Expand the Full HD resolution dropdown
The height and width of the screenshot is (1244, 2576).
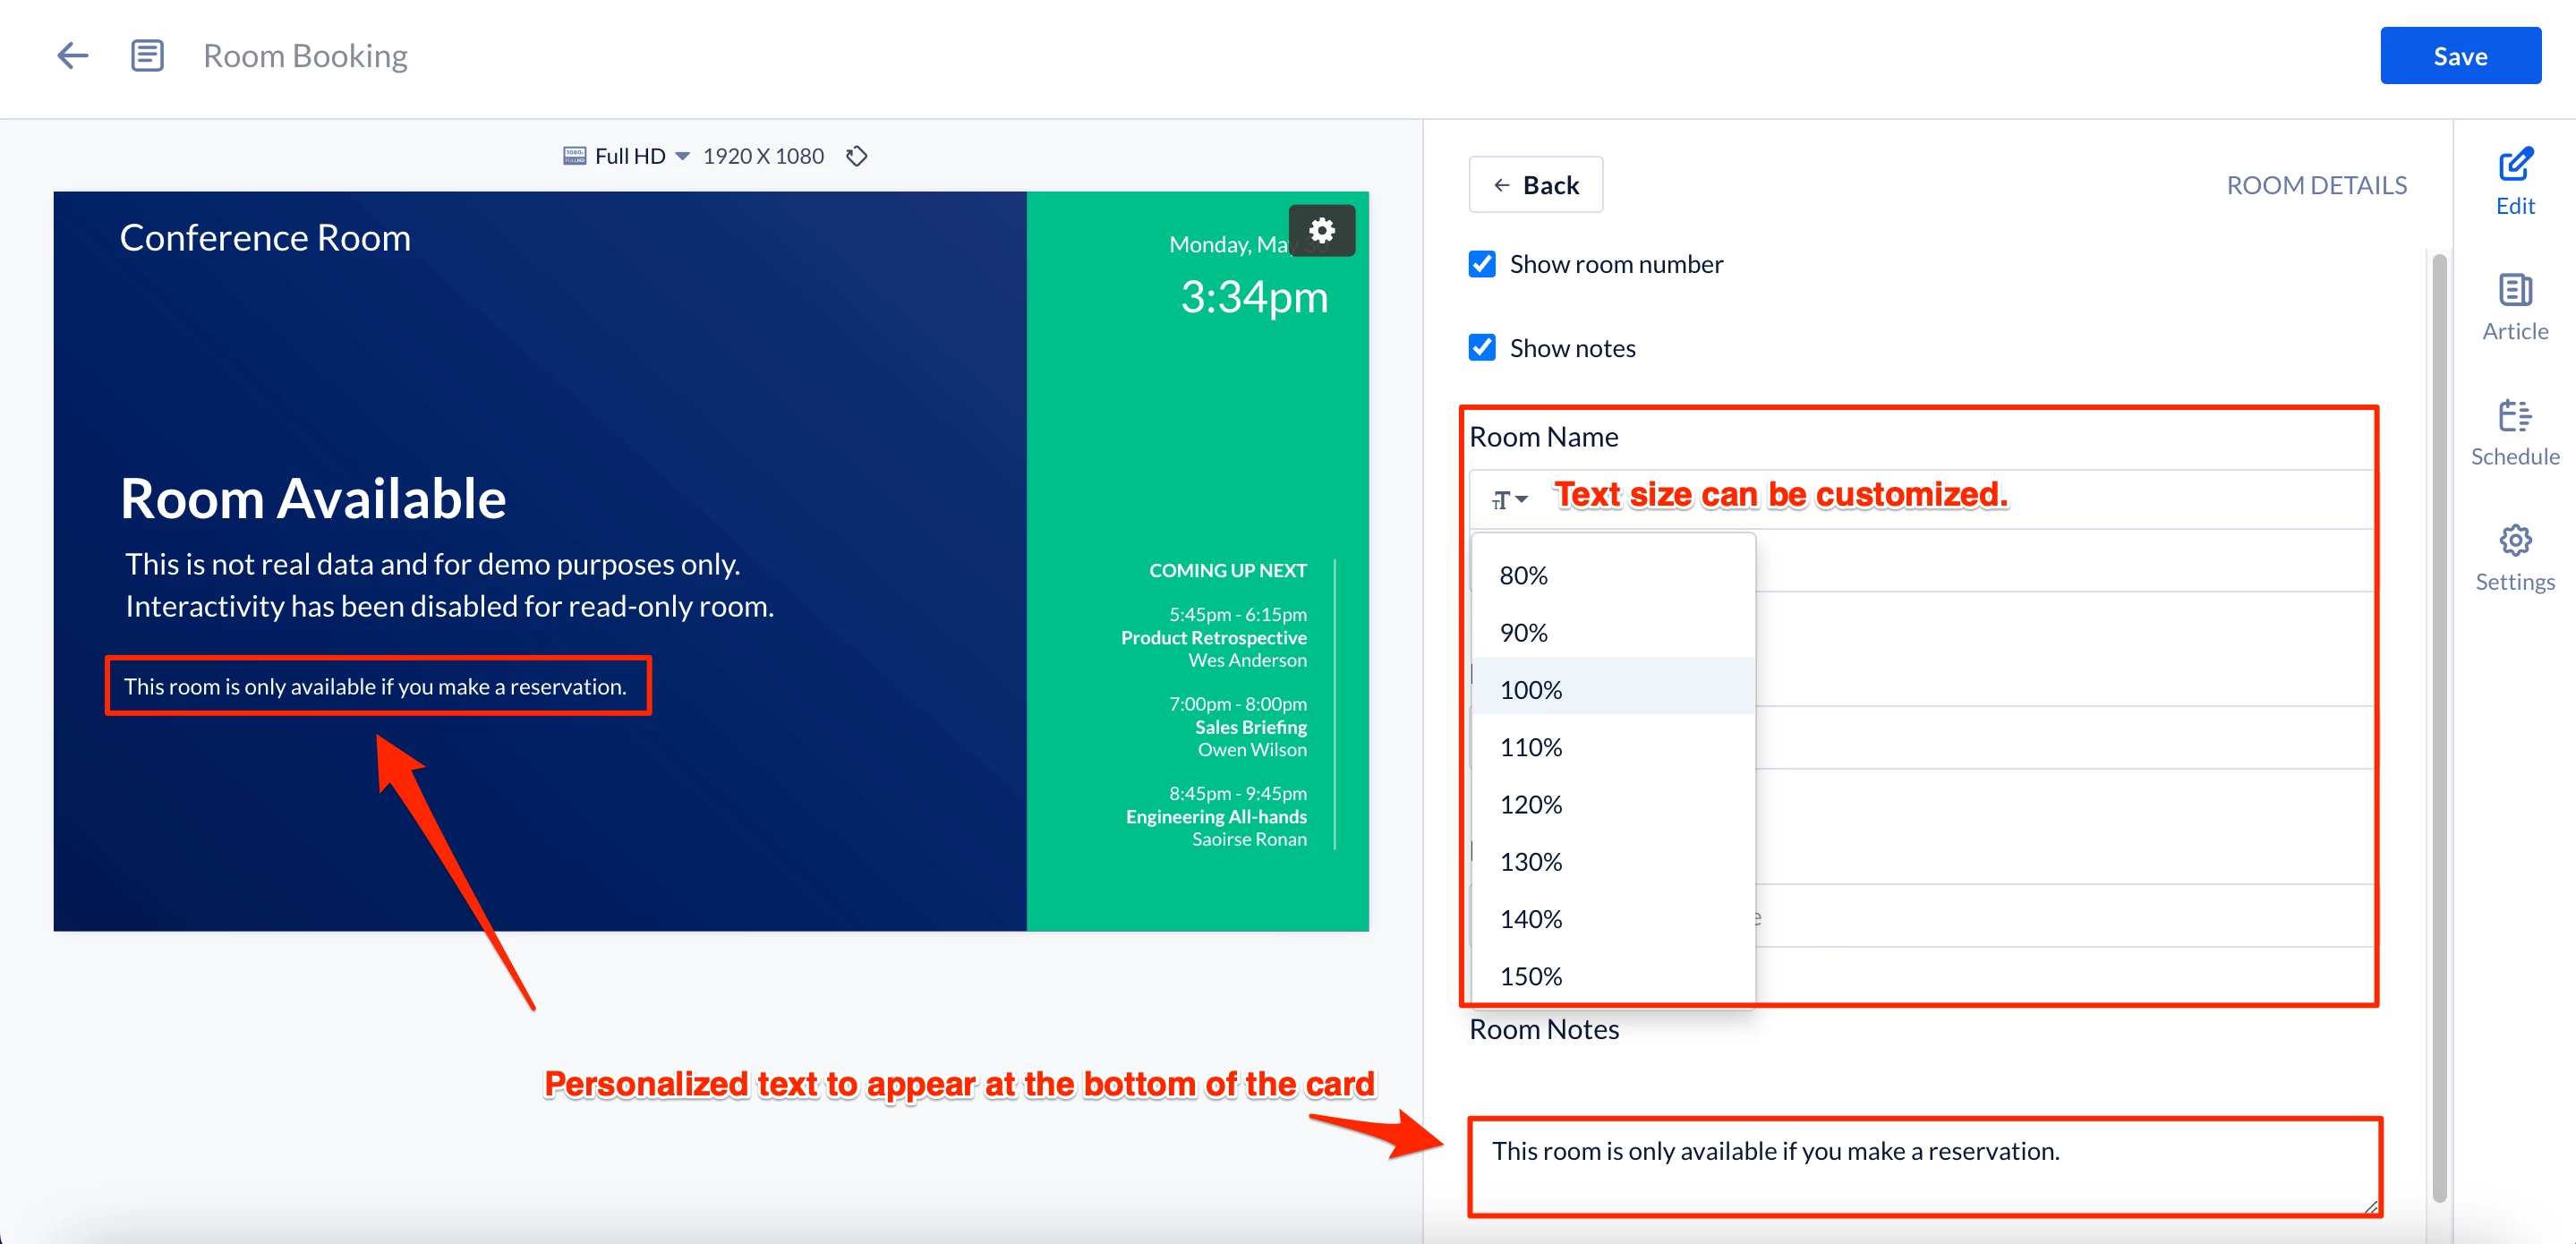tap(682, 156)
